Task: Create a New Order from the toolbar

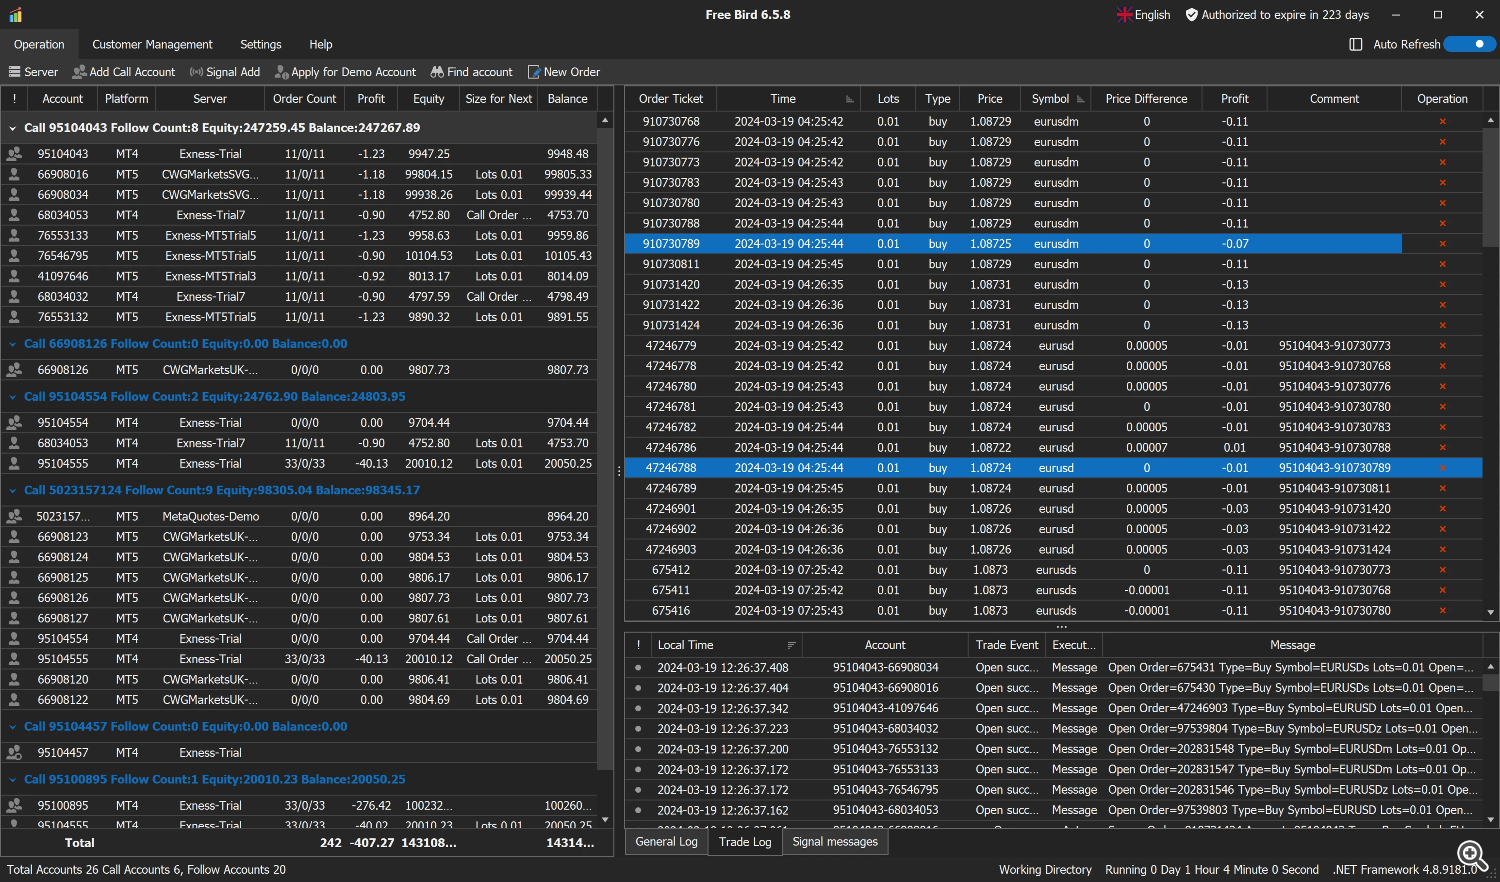Action: (563, 72)
